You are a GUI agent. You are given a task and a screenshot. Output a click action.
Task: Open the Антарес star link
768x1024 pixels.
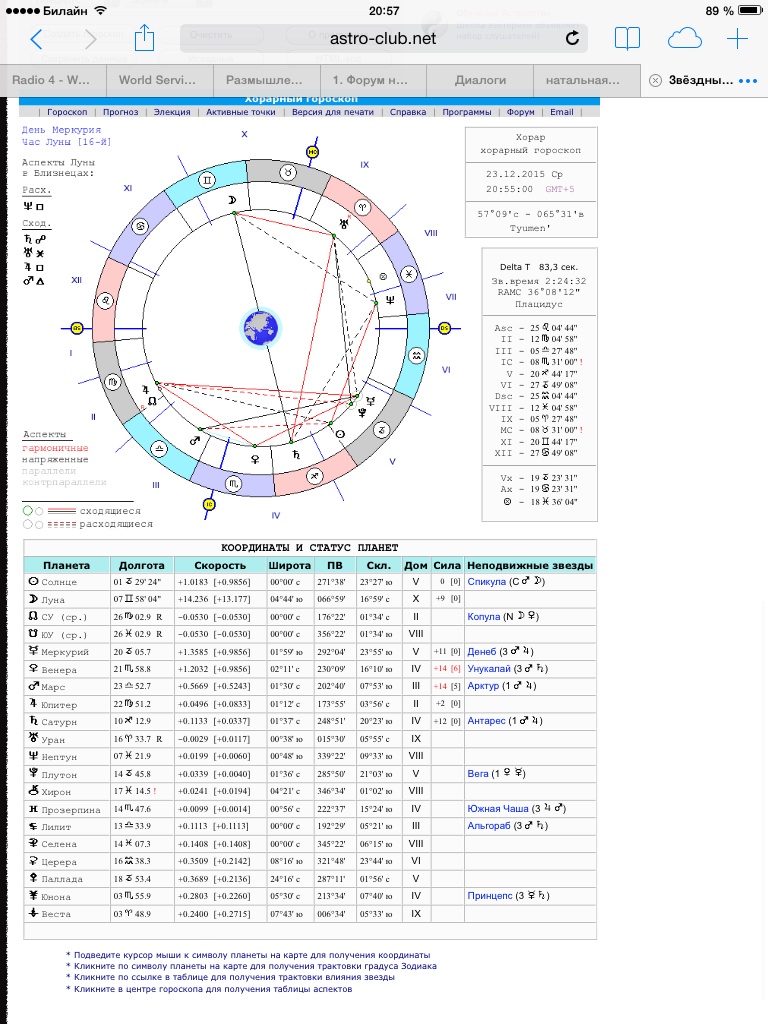pos(487,721)
